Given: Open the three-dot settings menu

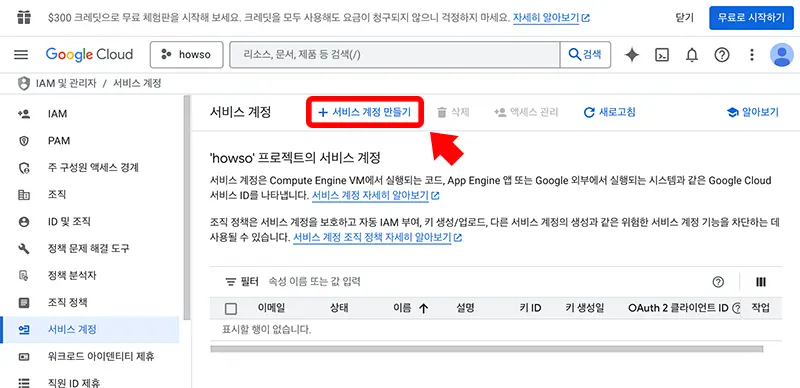Looking at the screenshot, I should (x=752, y=55).
